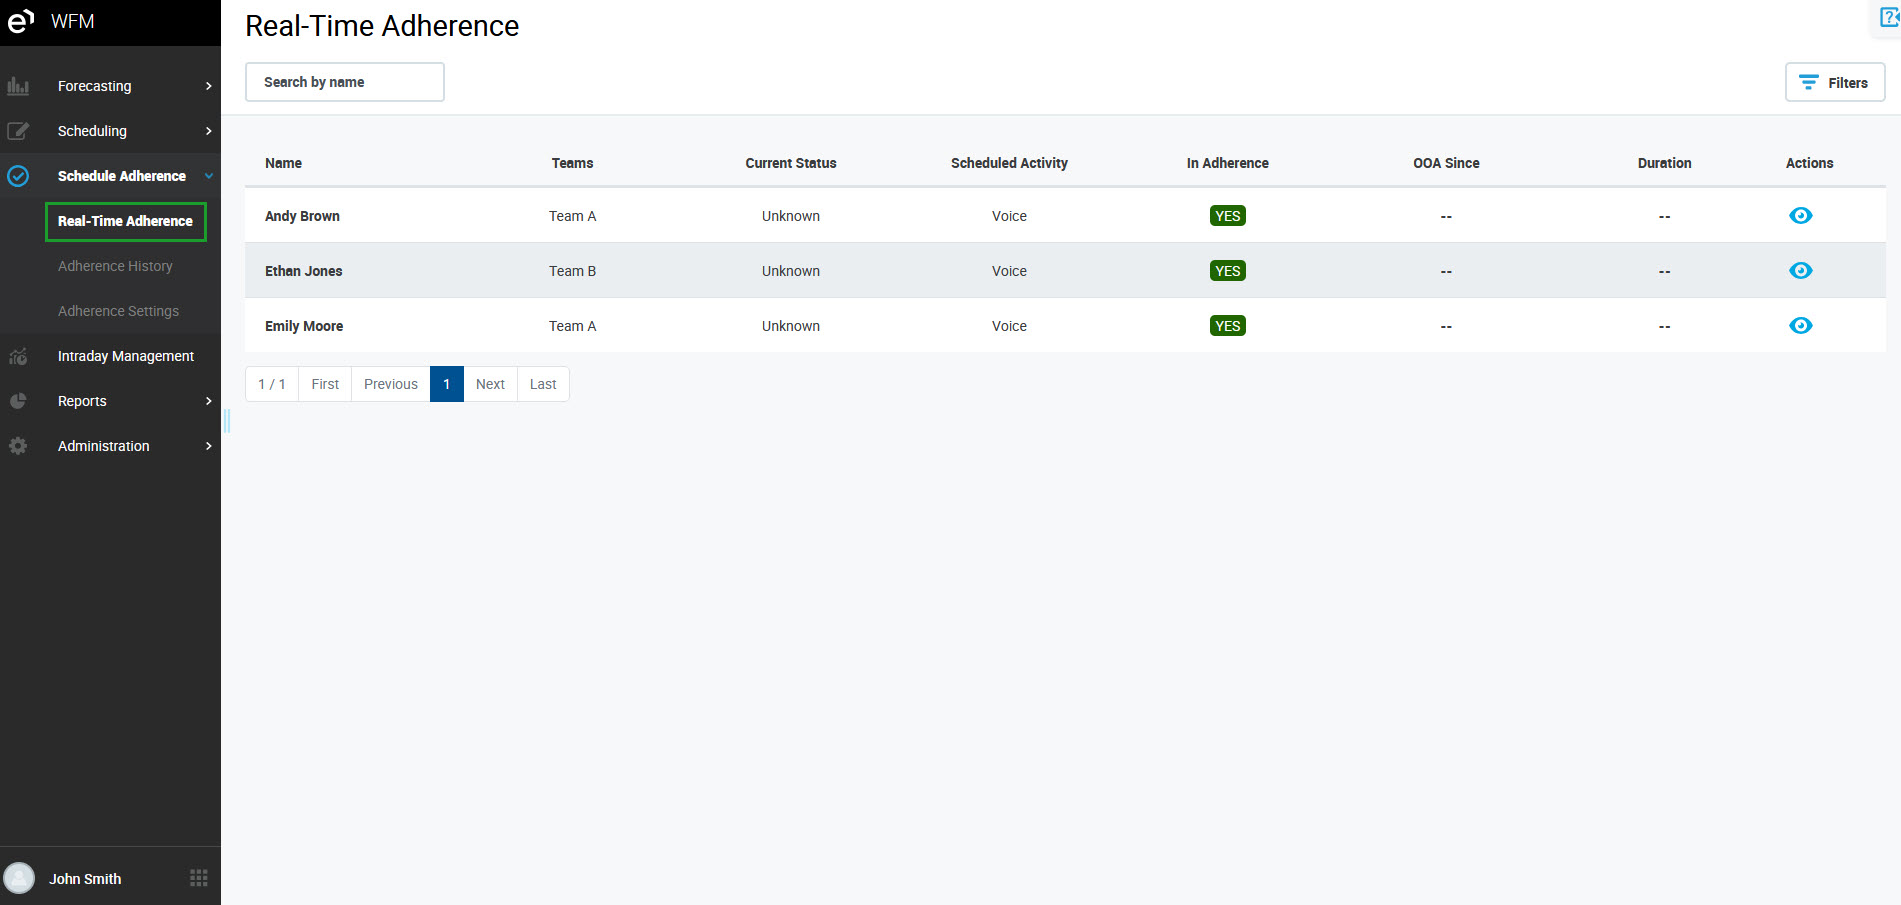Image resolution: width=1901 pixels, height=905 pixels.
Task: Open the help icon in top right corner
Action: (1889, 17)
